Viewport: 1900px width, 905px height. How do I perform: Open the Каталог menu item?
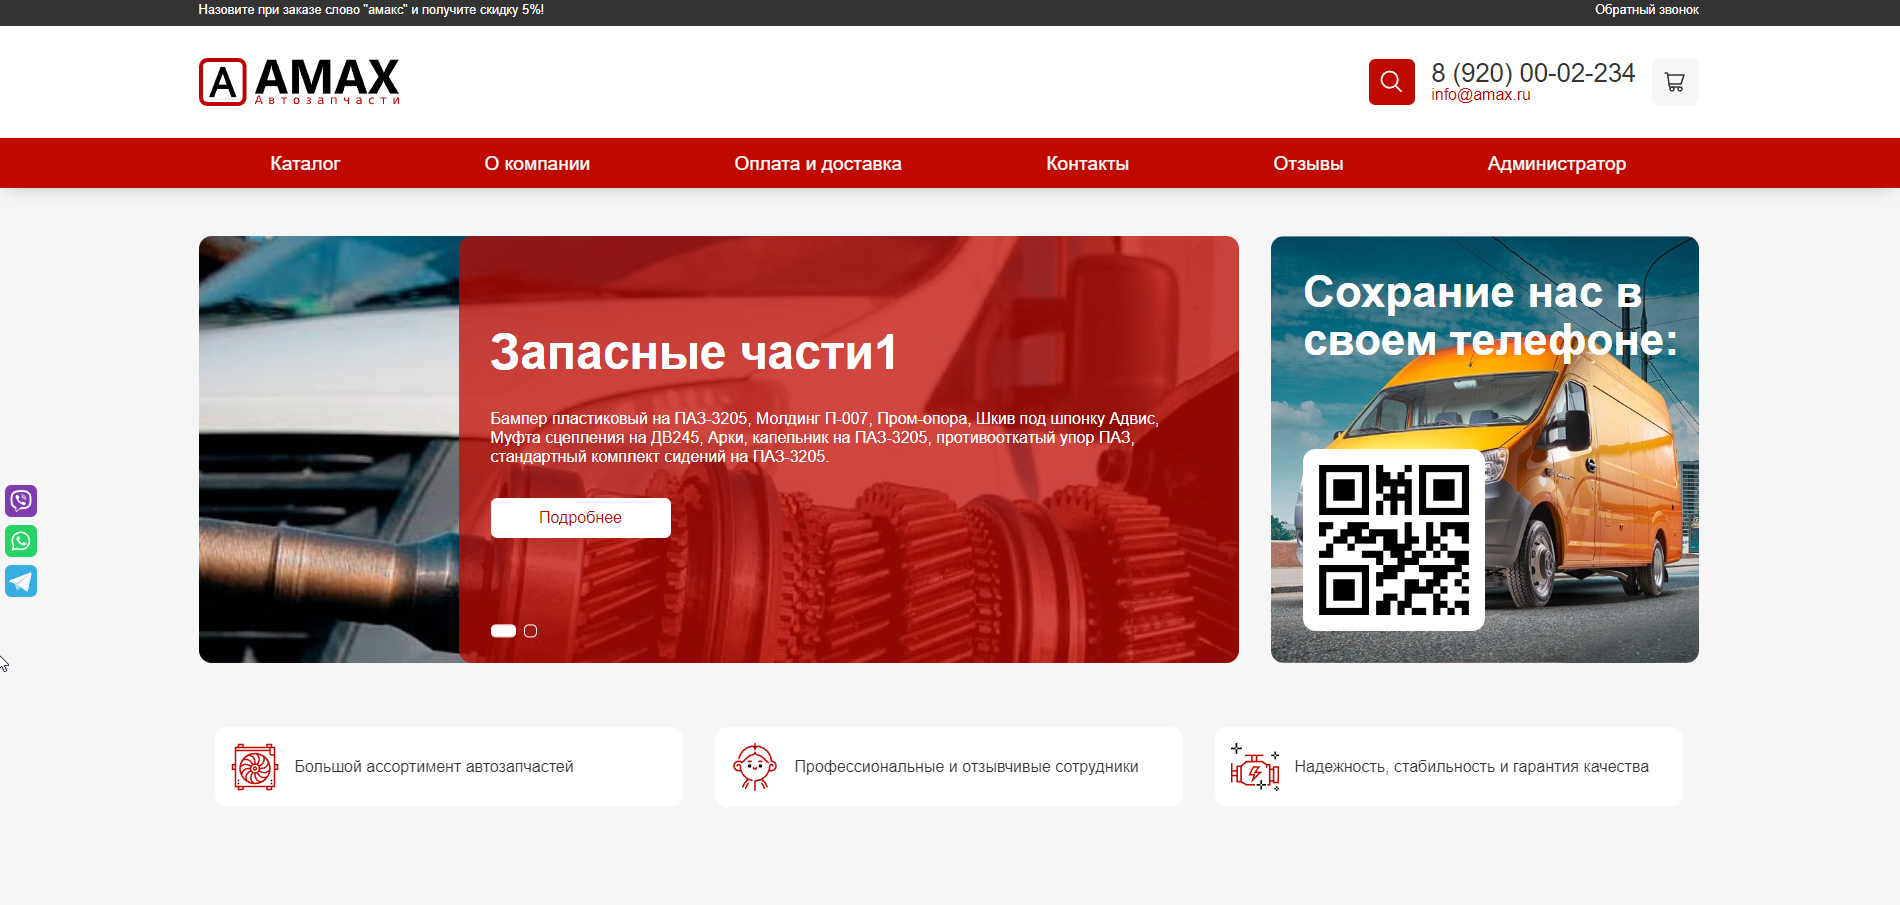click(x=305, y=163)
